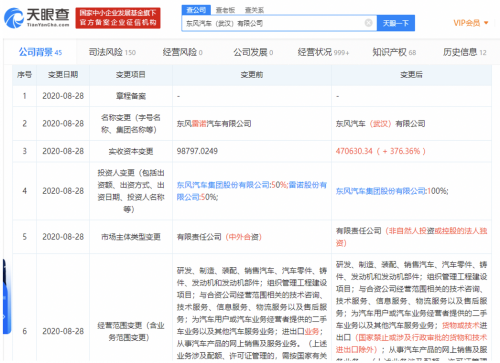500x363 pixels.
Task: Select the 查关系 search tab
Action: pyautogui.click(x=254, y=10)
